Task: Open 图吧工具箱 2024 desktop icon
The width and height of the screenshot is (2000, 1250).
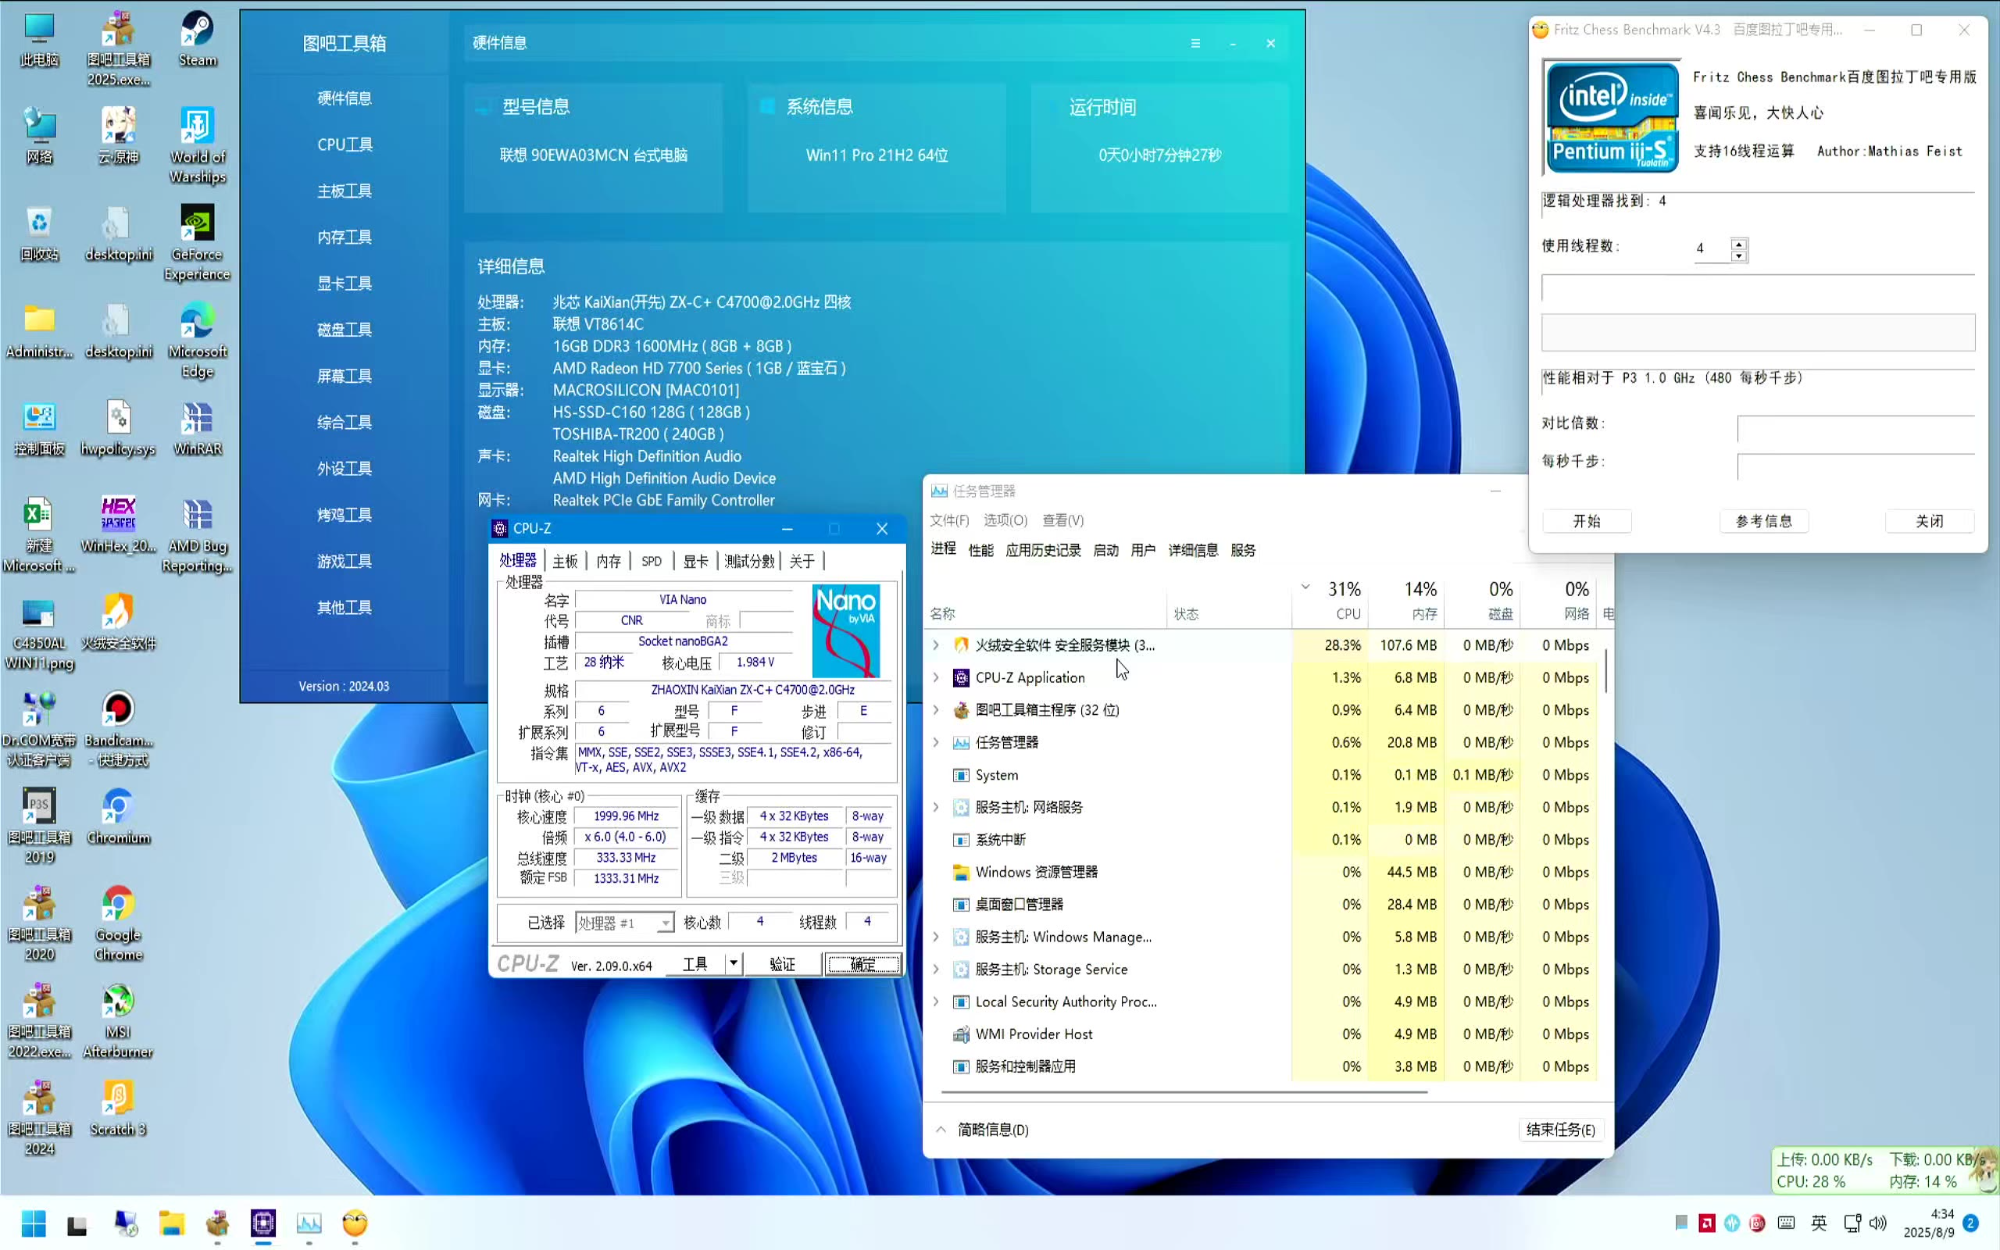Action: click(x=39, y=1117)
